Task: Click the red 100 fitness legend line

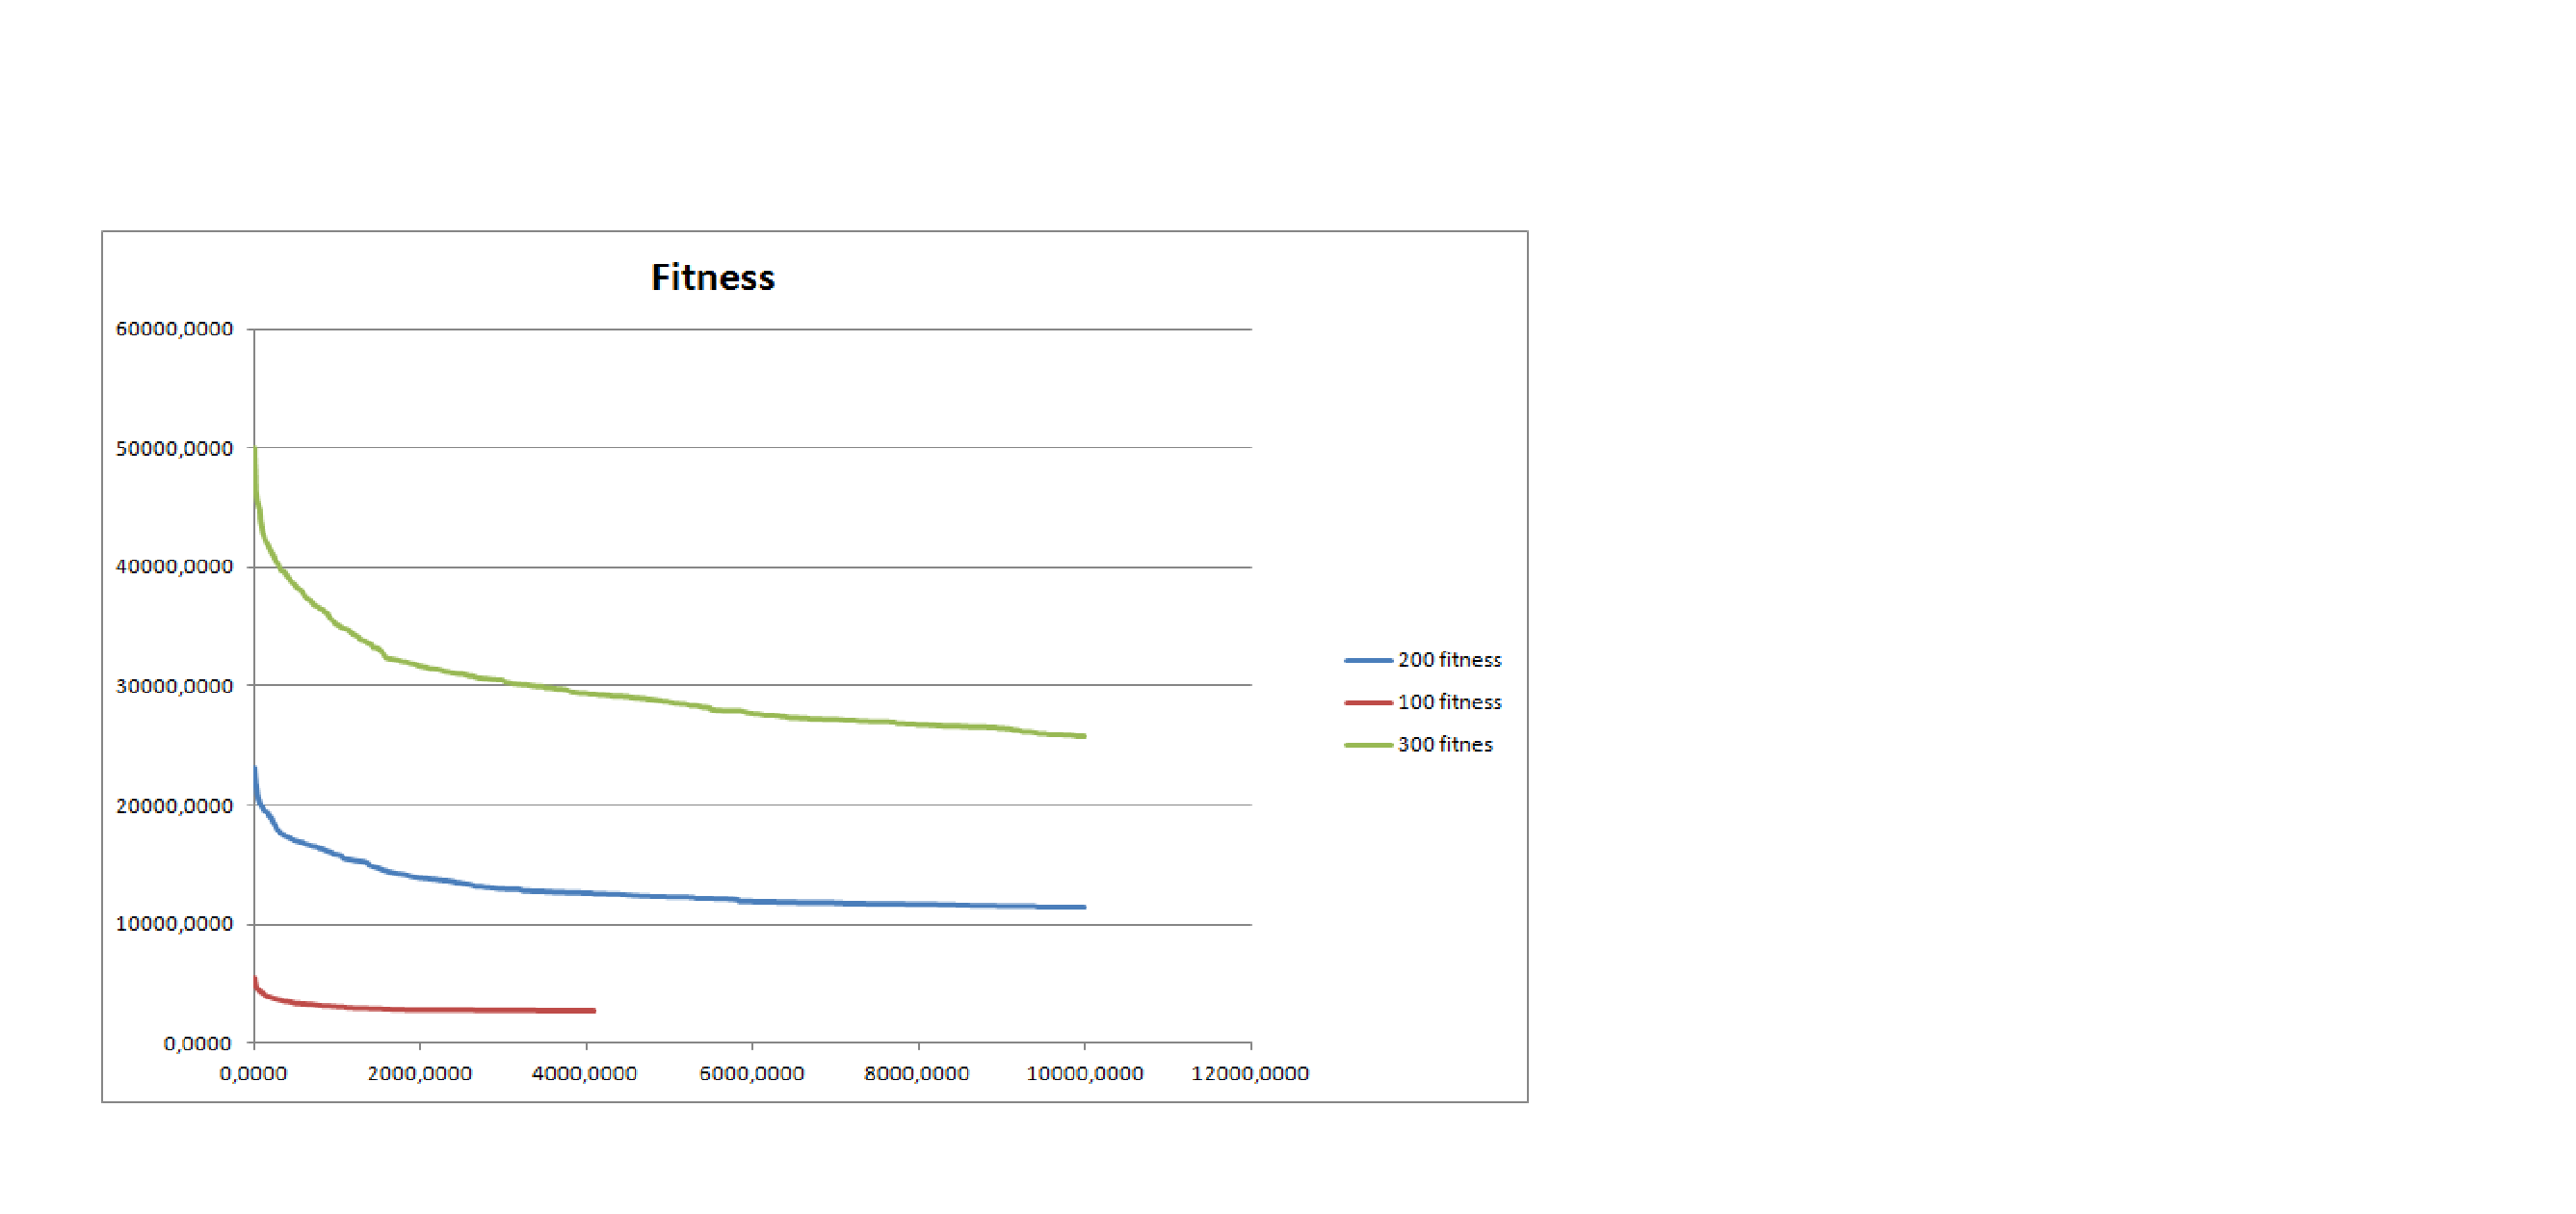Action: pos(1368,703)
